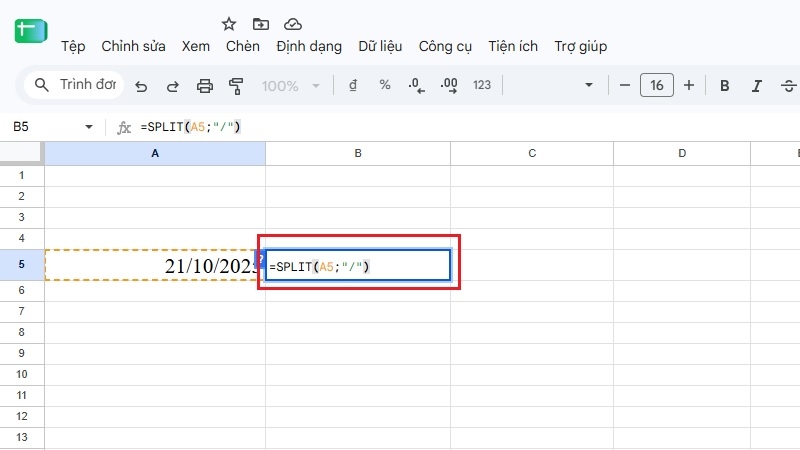The height and width of the screenshot is (450, 800).
Task: Open the Dữ liệu menu
Action: tap(380, 46)
